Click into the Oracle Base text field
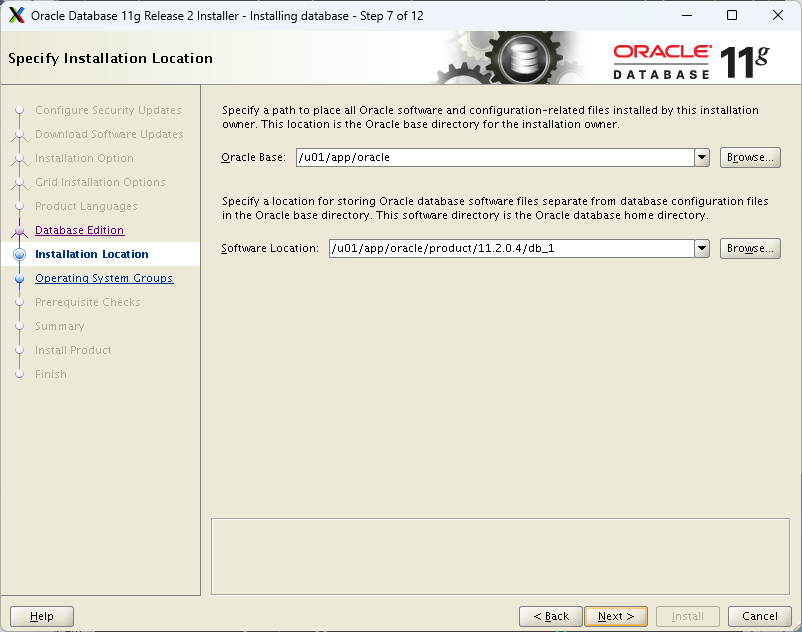802x632 pixels. coord(495,157)
